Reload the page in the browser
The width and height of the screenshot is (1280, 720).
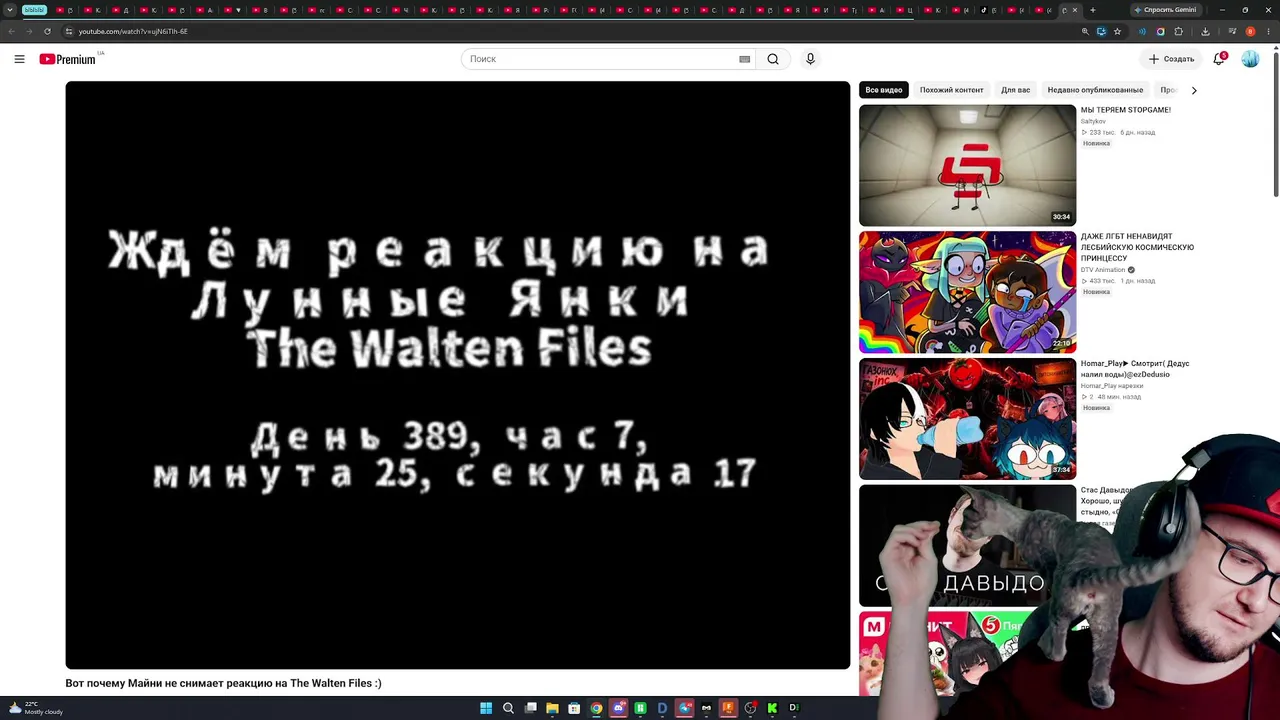coord(47,31)
